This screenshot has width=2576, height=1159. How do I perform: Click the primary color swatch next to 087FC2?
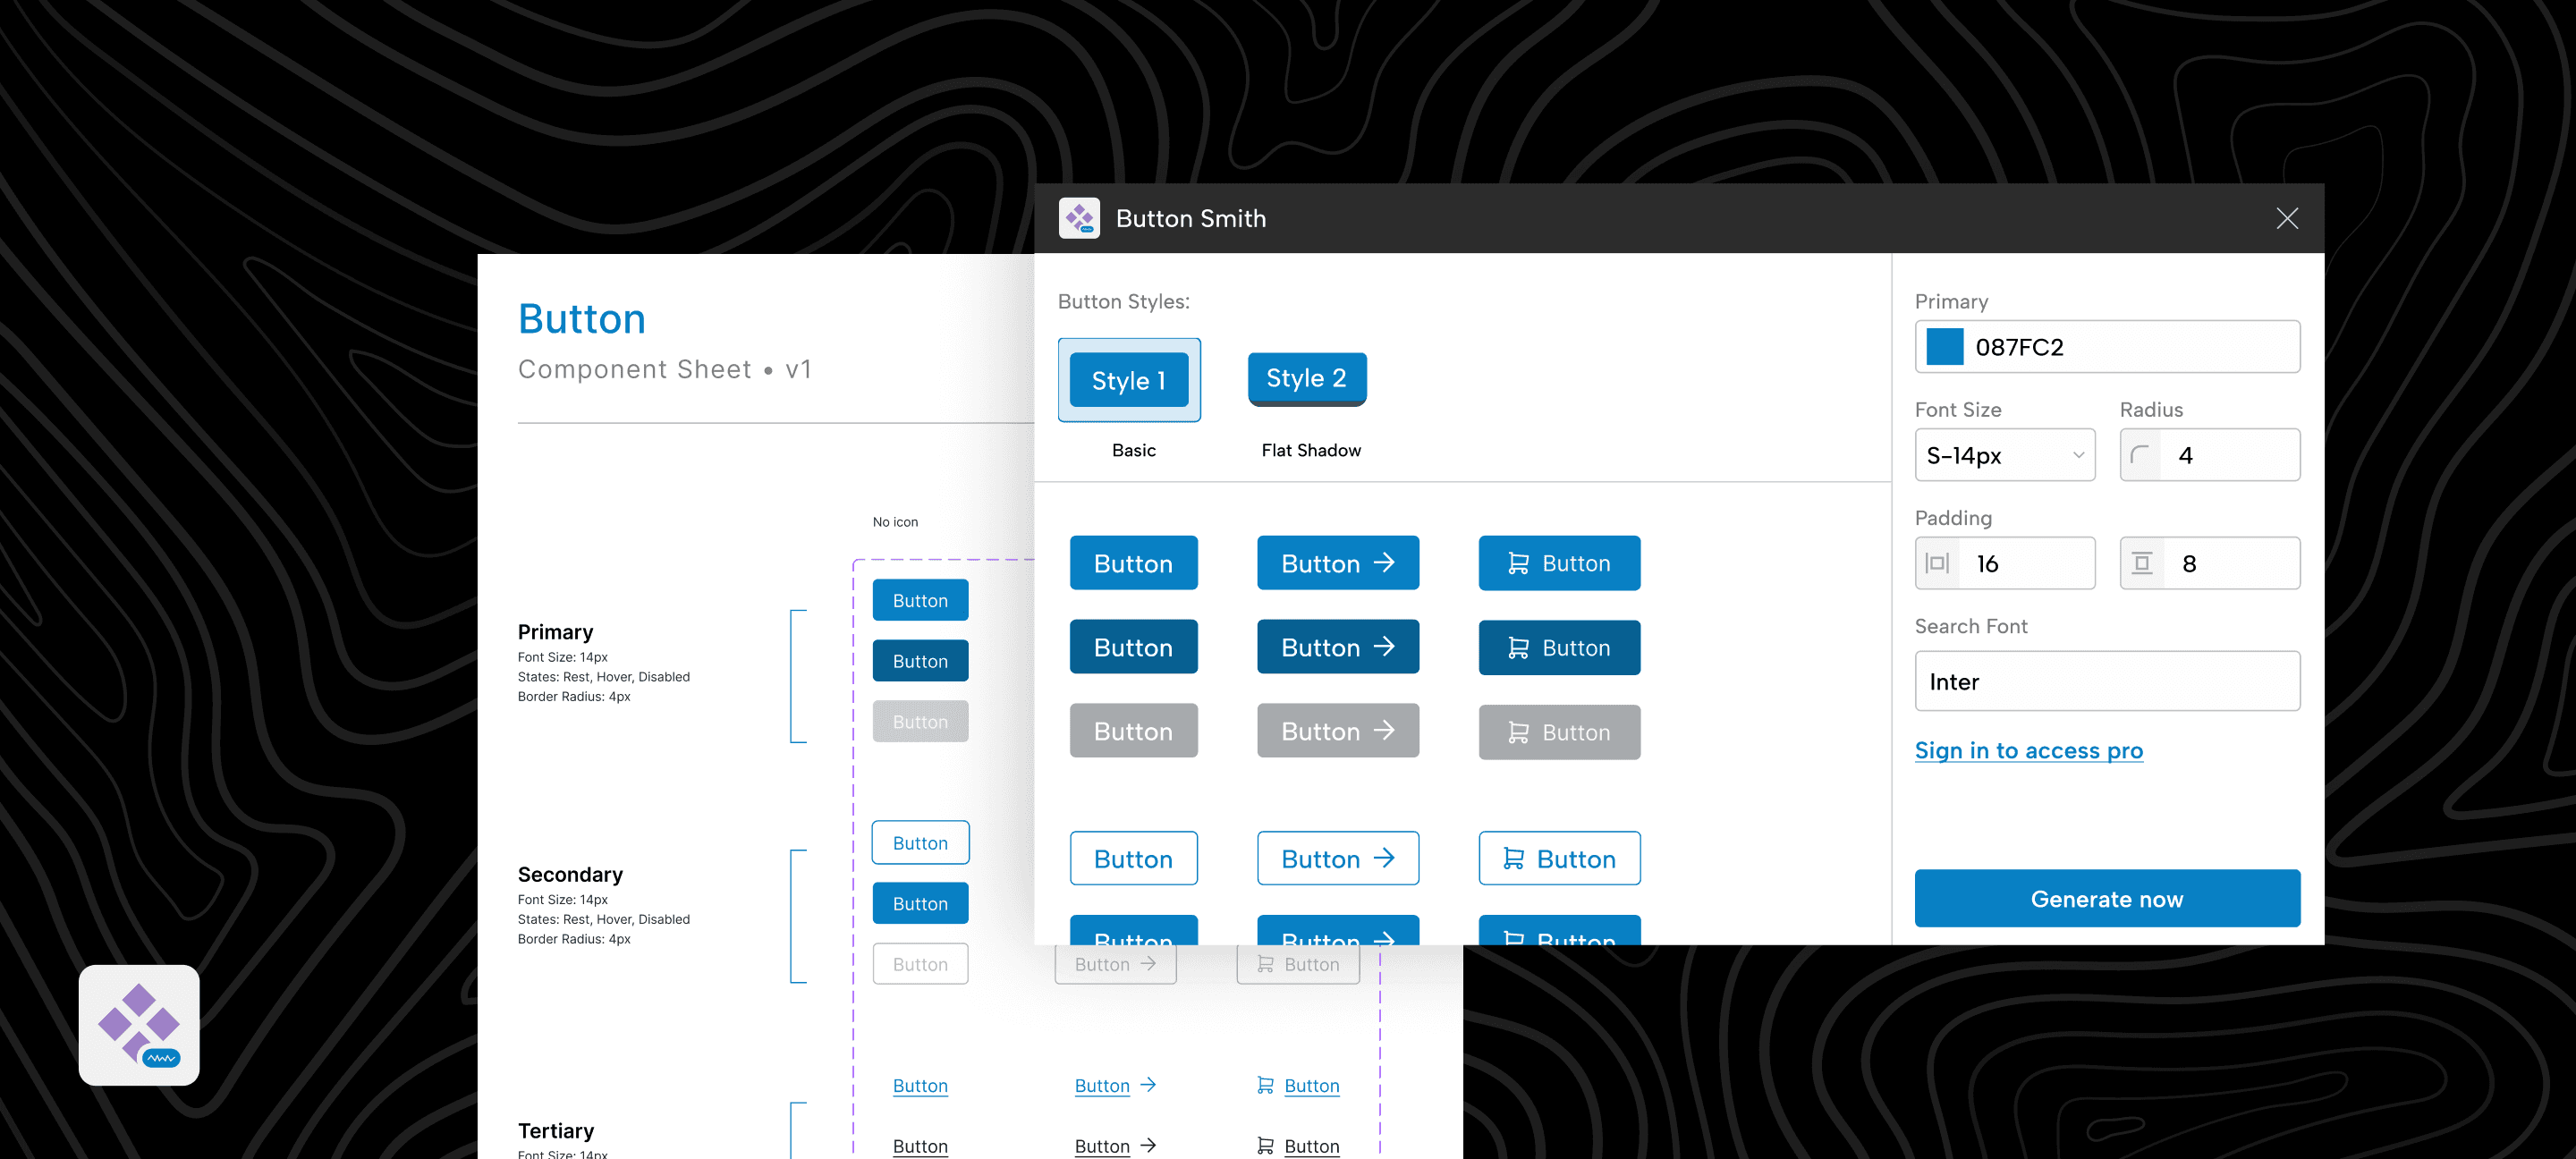point(1945,347)
